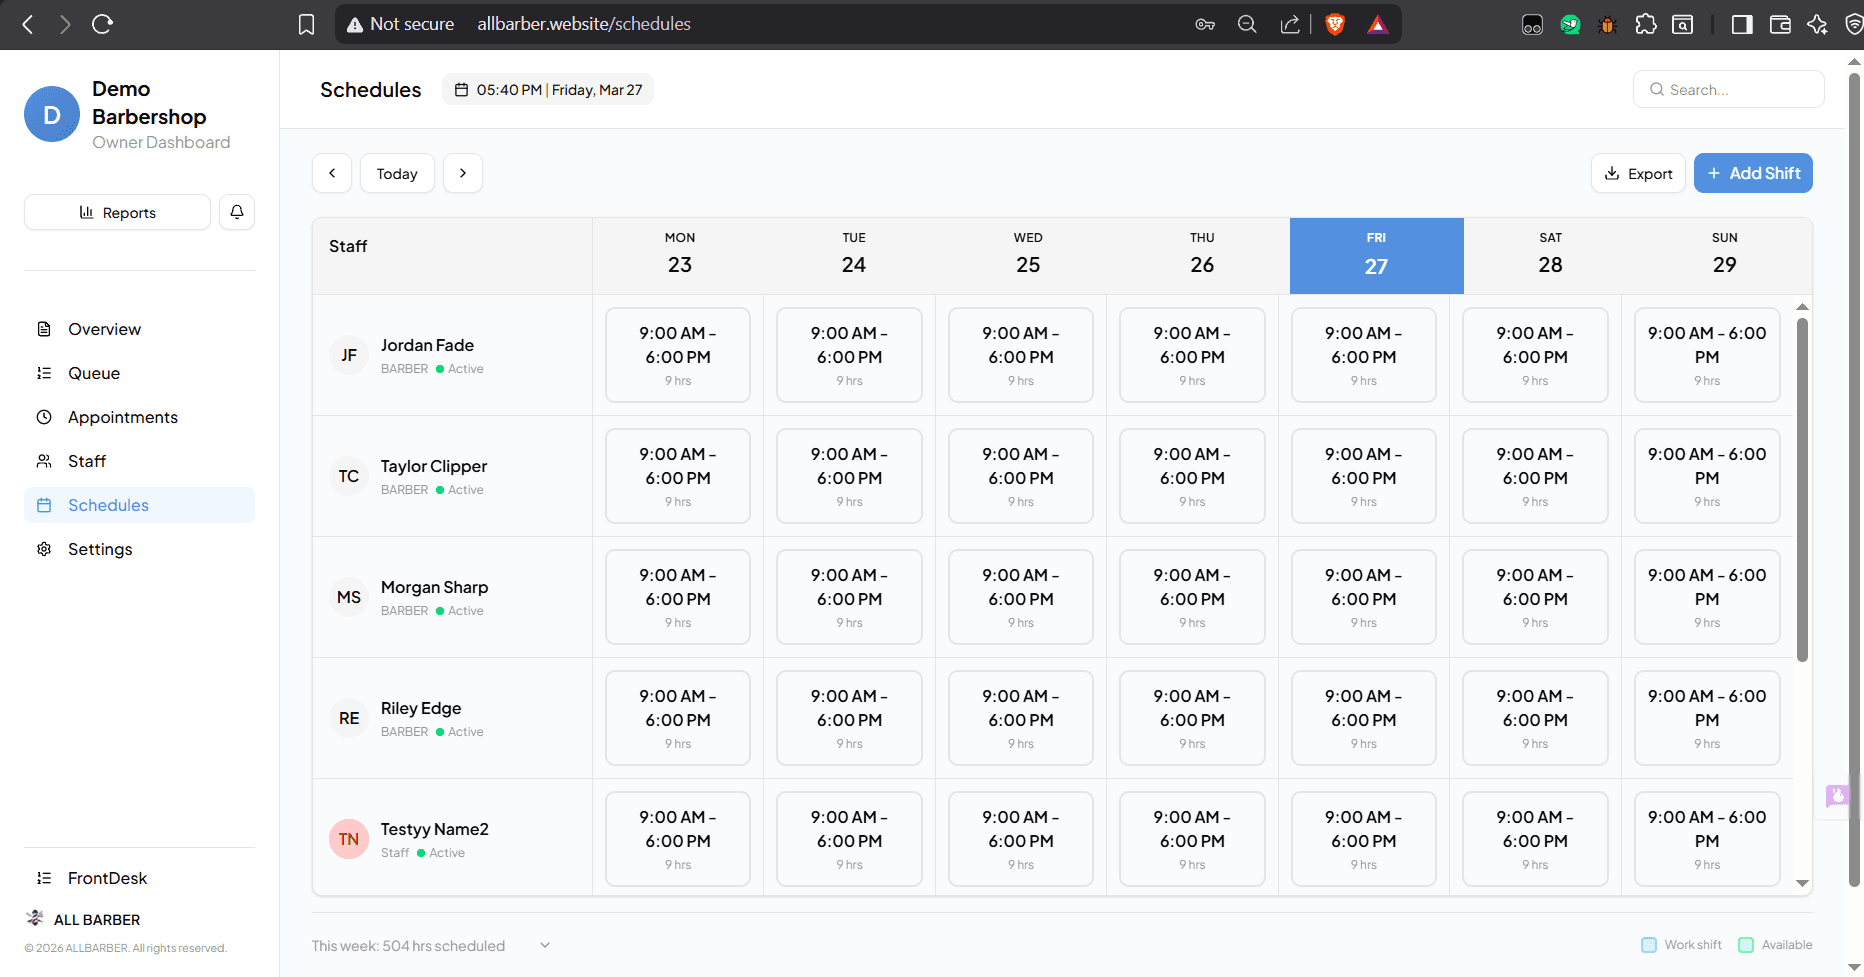Screen dimensions: 1864x977
Task: Click the Search input field
Action: (x=1728, y=89)
